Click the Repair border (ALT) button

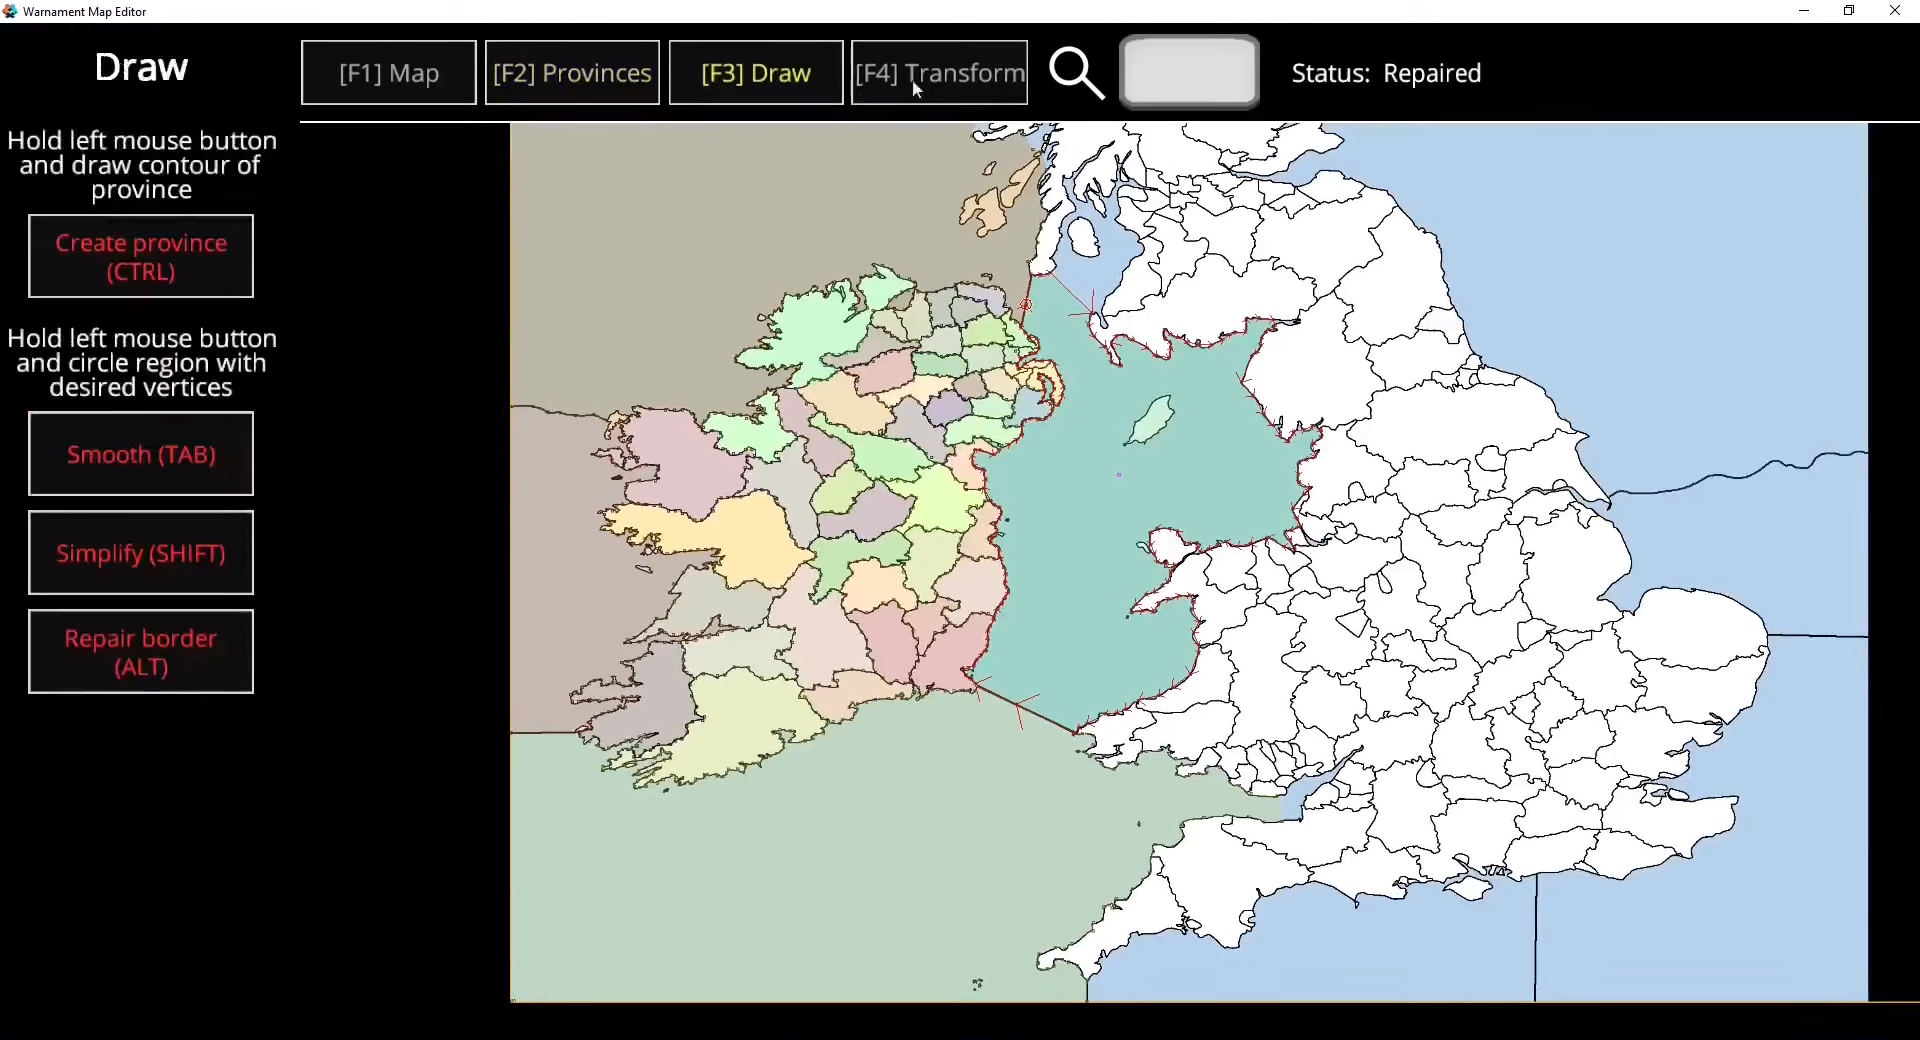141,652
